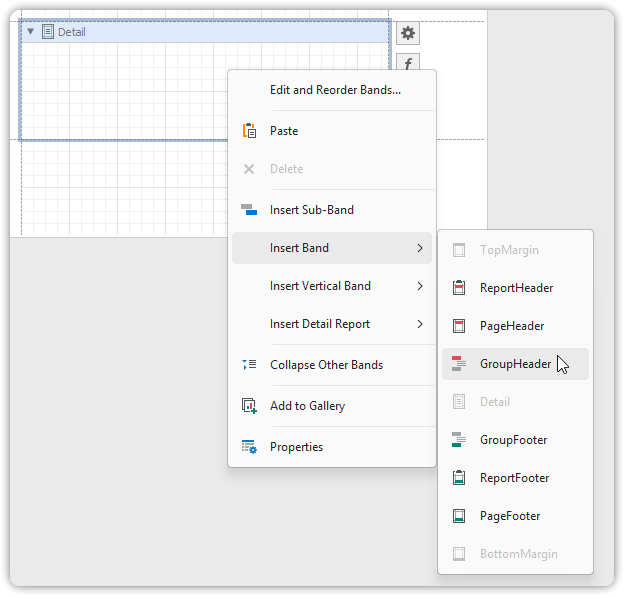Click the f expression editor icon
The height and width of the screenshot is (596, 624).
tap(408, 63)
